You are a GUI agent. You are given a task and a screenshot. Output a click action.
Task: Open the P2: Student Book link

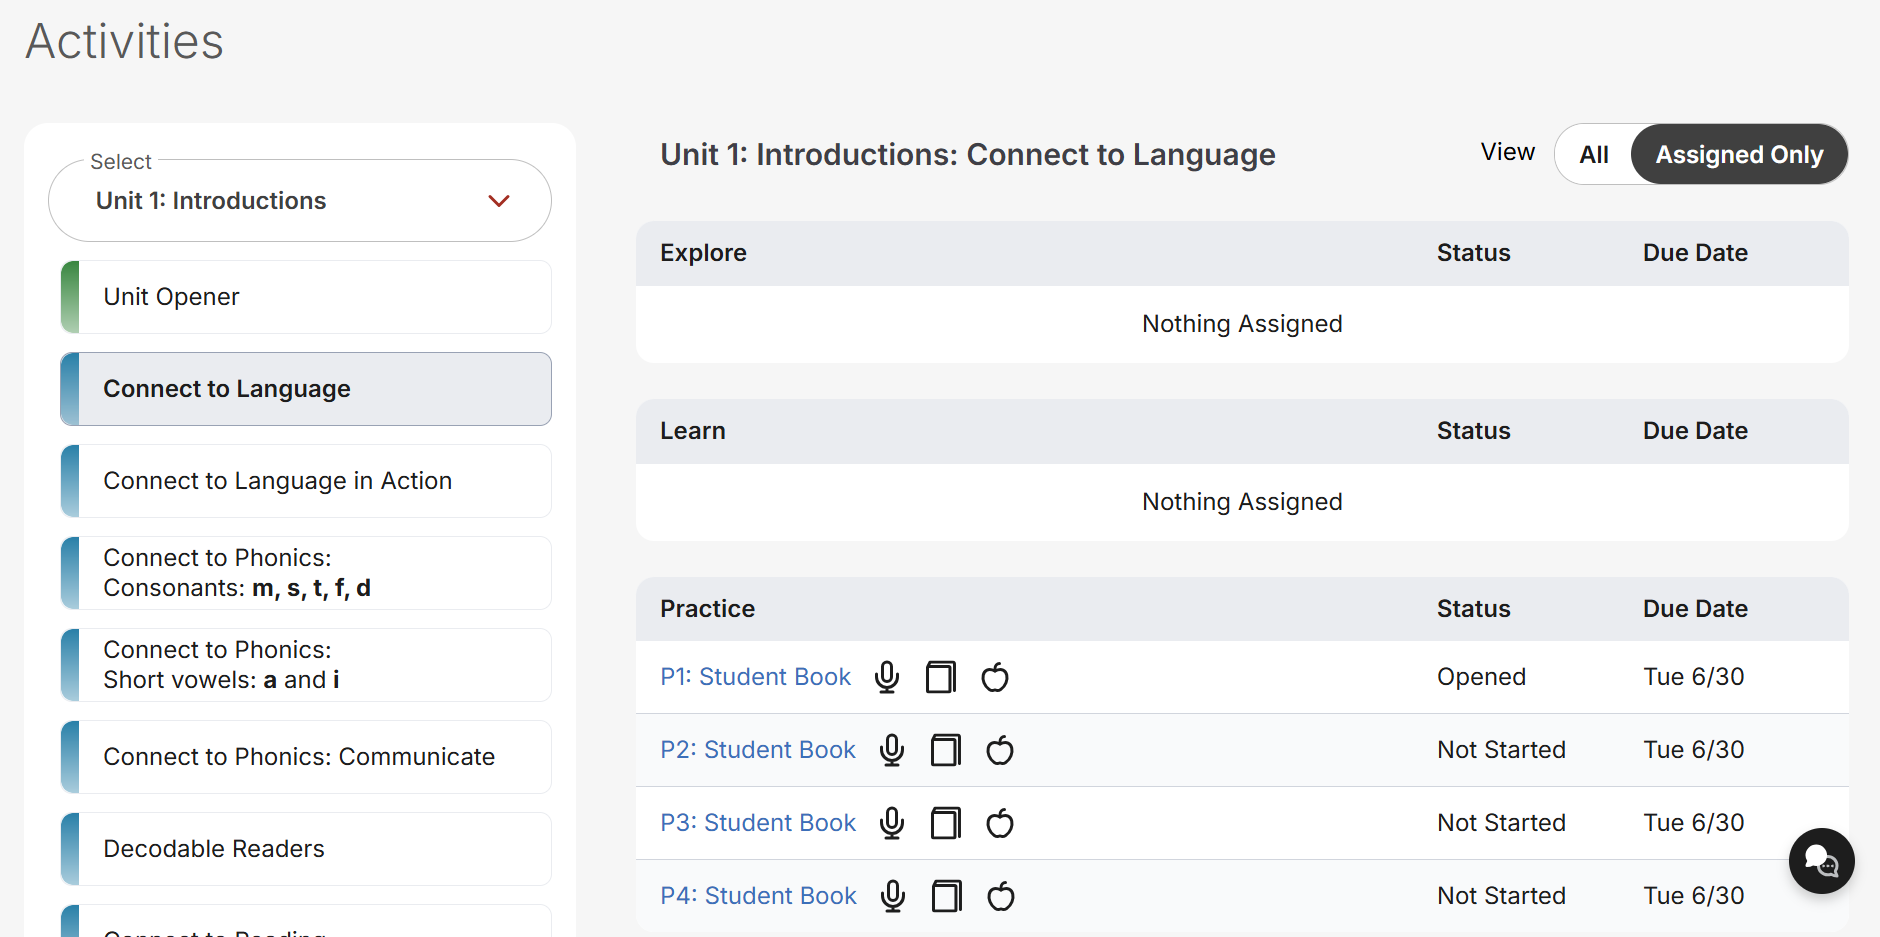(x=758, y=750)
